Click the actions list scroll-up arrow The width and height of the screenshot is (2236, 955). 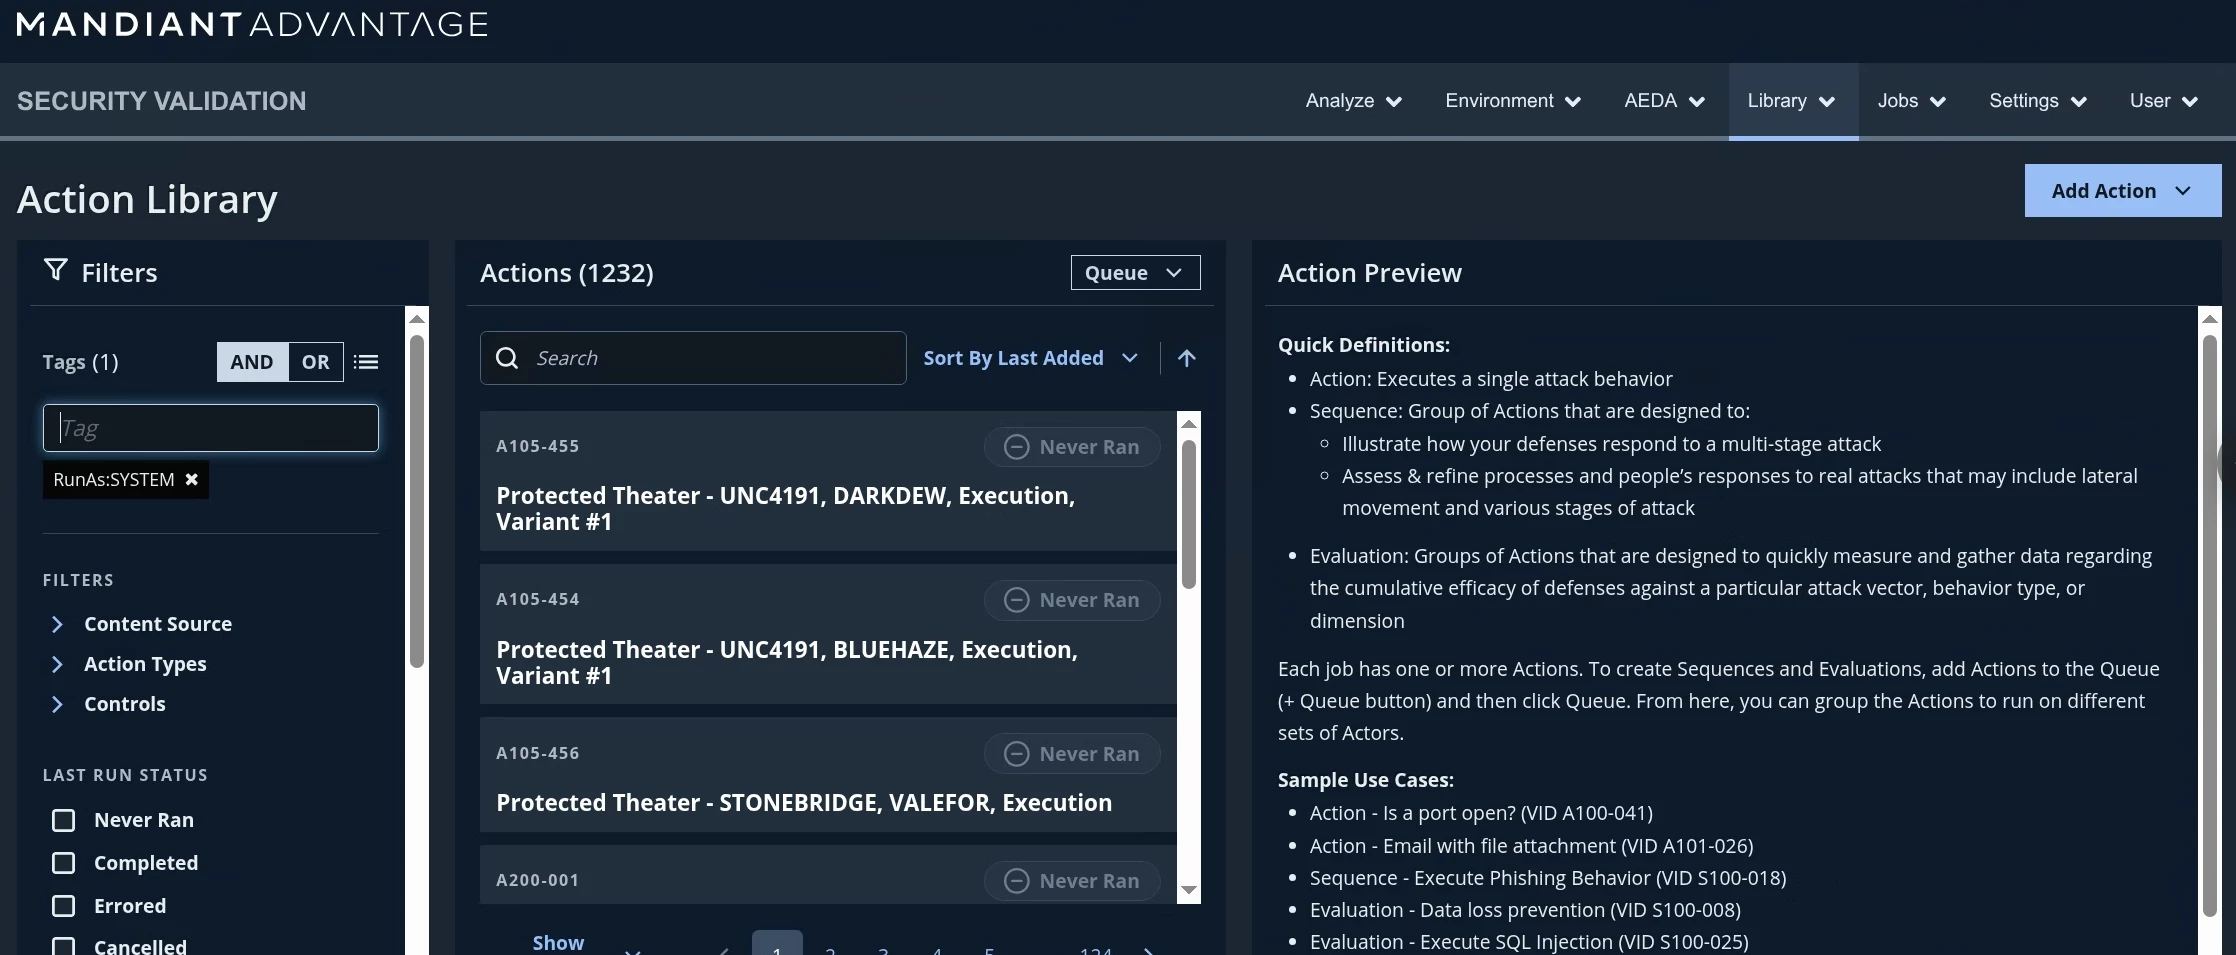click(x=1189, y=424)
